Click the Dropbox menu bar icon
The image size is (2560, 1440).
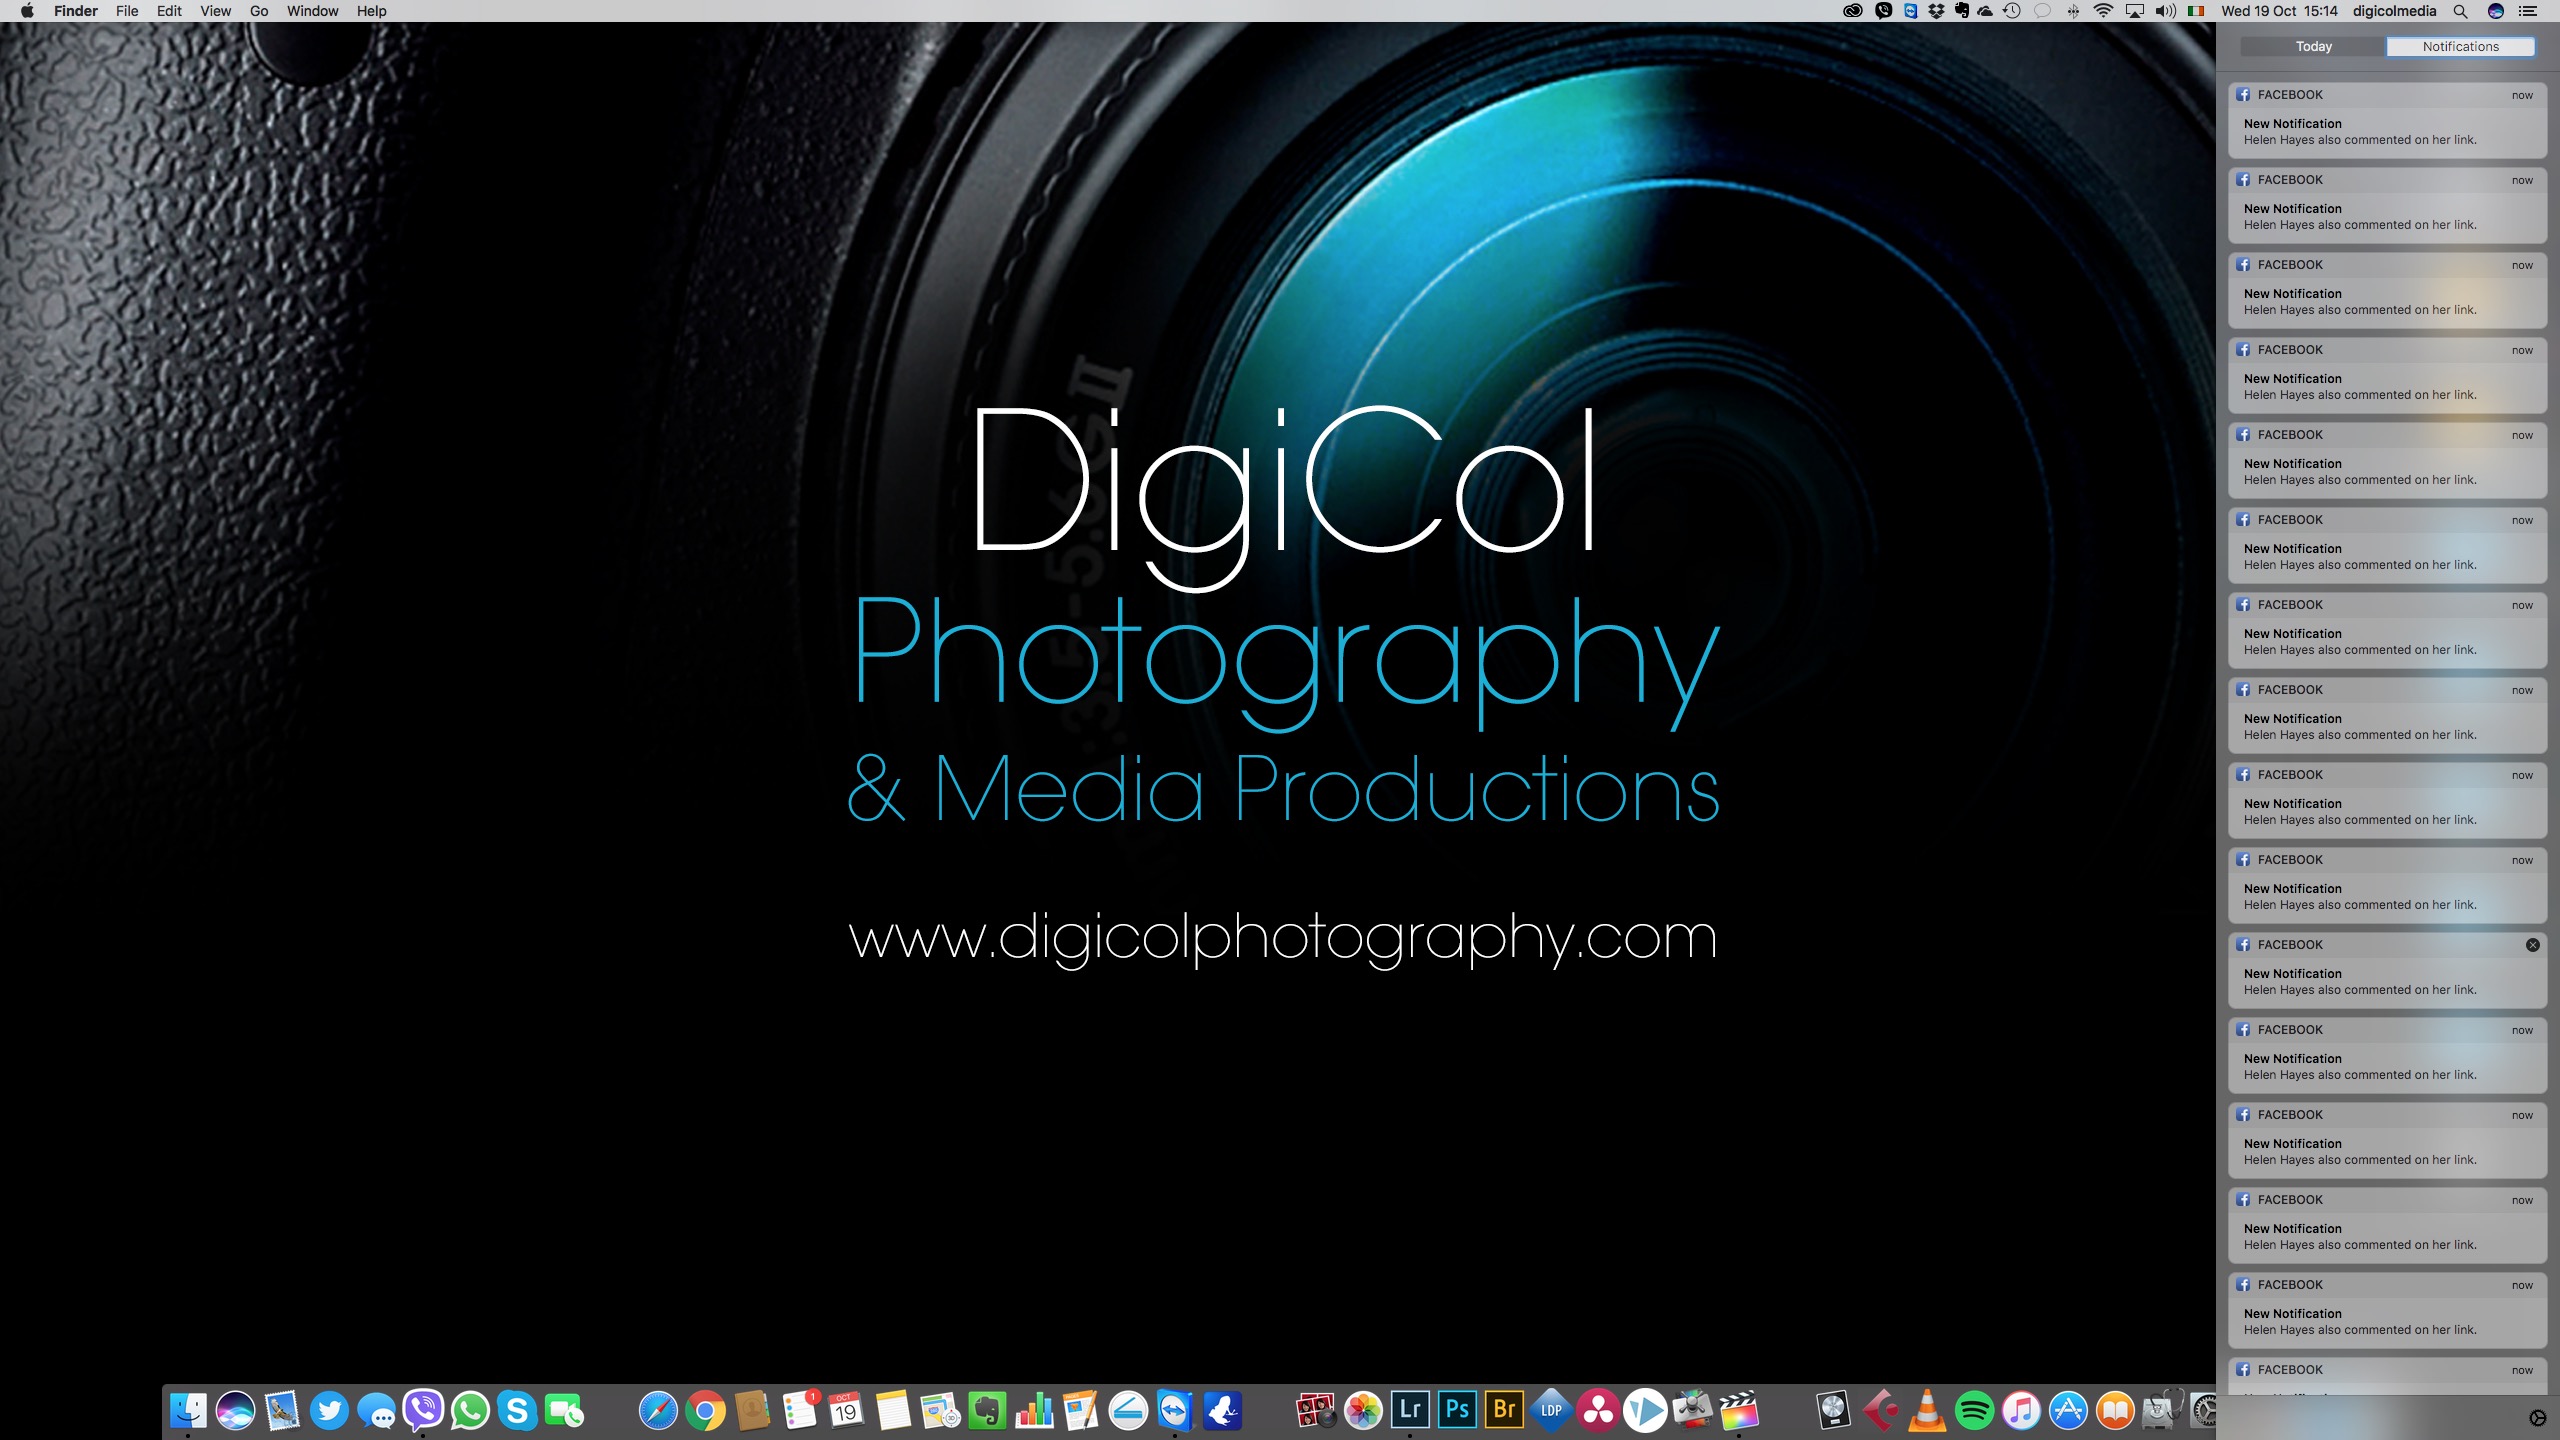coord(1936,11)
